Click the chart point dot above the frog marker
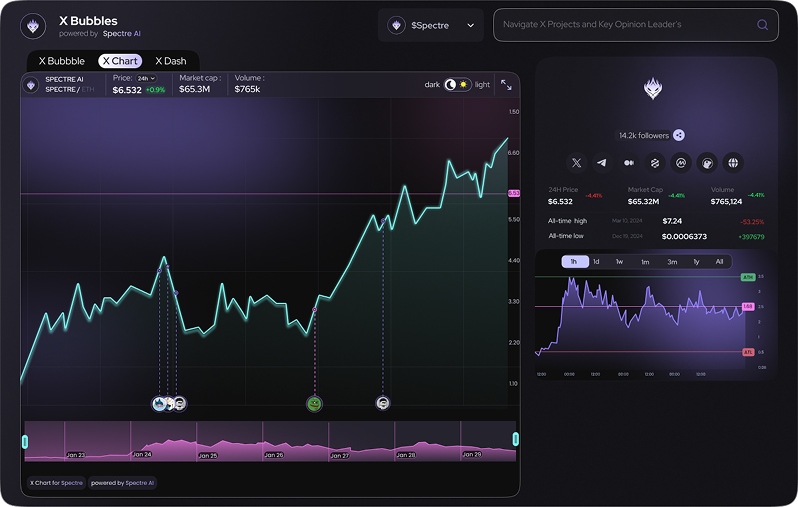Screen dimensions: 798x507 click(315, 309)
